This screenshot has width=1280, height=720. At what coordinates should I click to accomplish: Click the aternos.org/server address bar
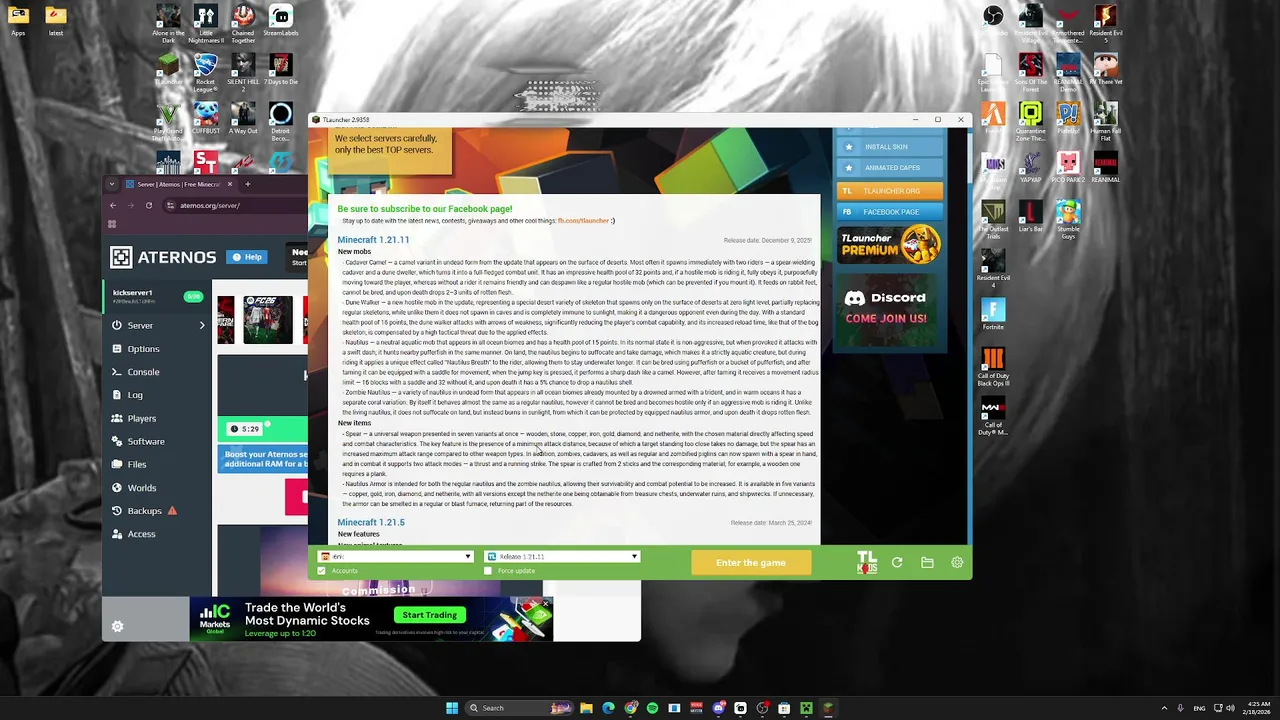(235, 205)
